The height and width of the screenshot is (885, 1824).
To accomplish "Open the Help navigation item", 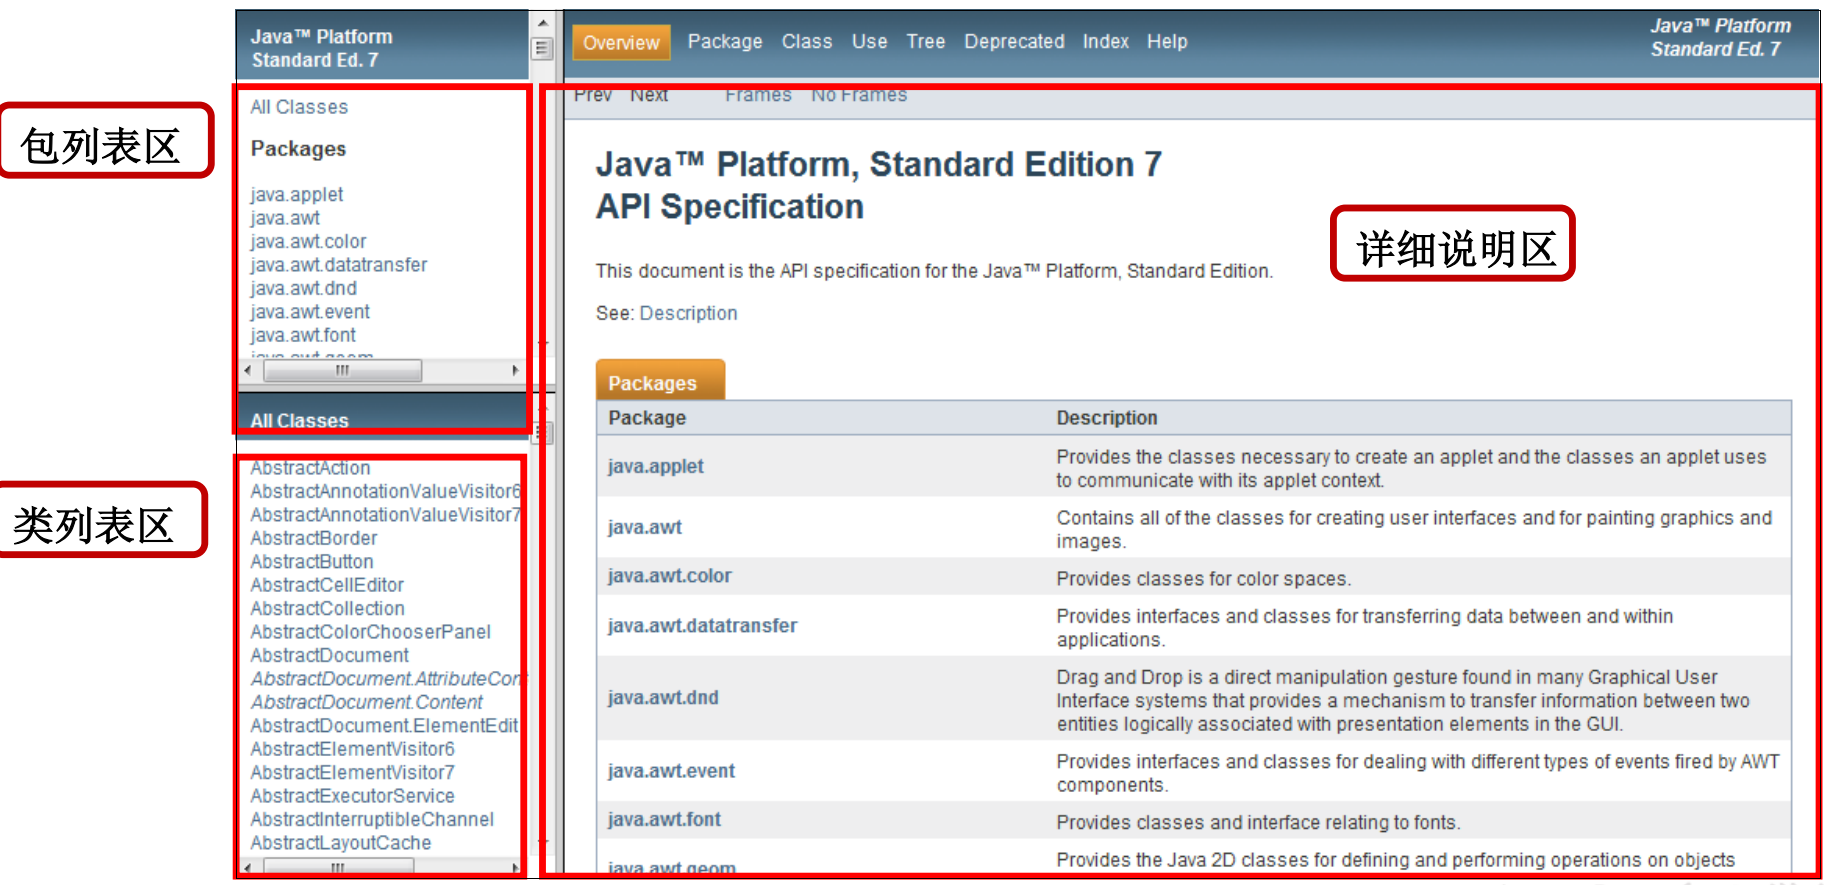I will click(1167, 42).
